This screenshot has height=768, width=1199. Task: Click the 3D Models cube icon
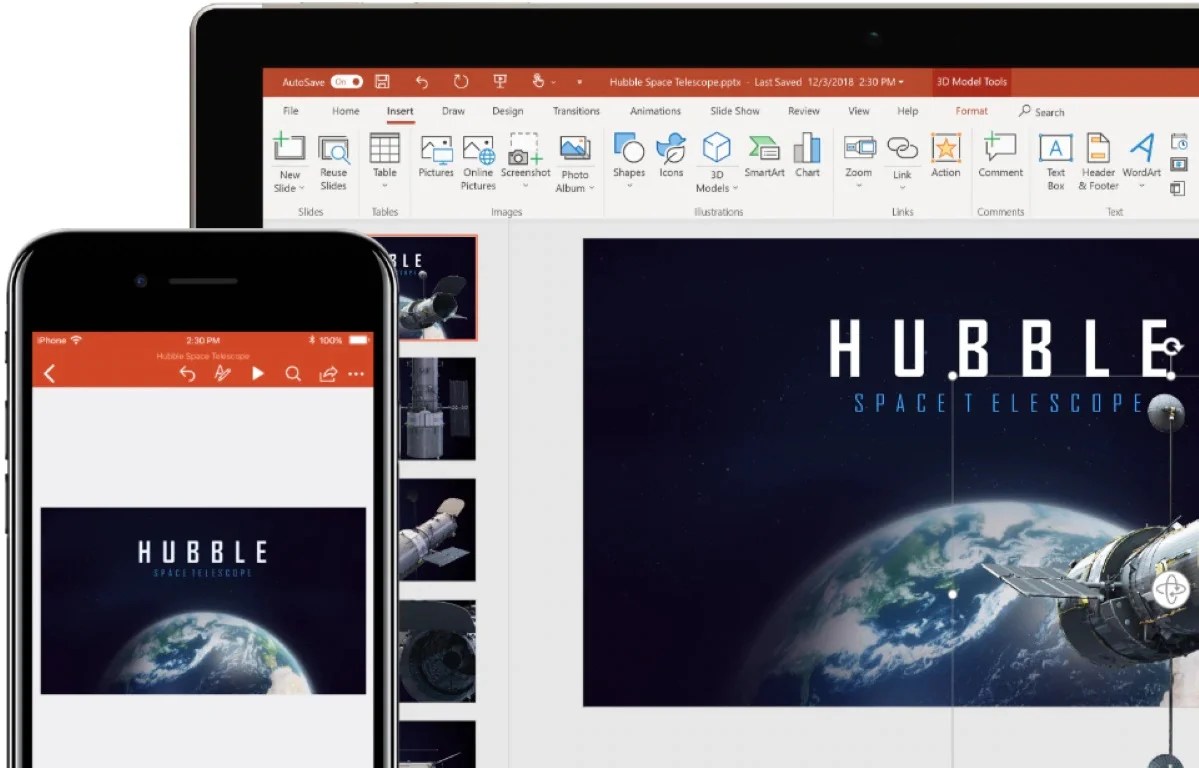716,147
